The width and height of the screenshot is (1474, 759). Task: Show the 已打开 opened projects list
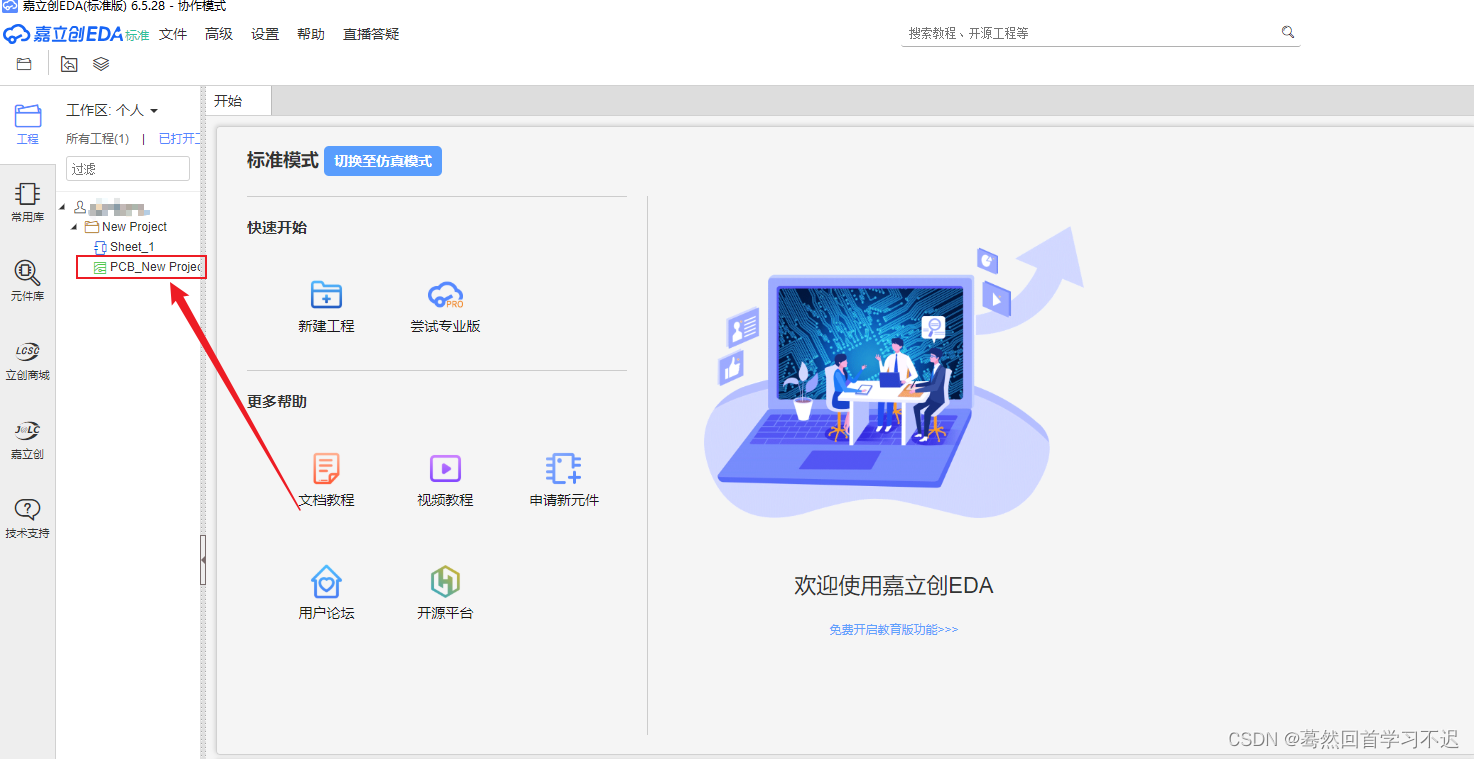(x=180, y=139)
